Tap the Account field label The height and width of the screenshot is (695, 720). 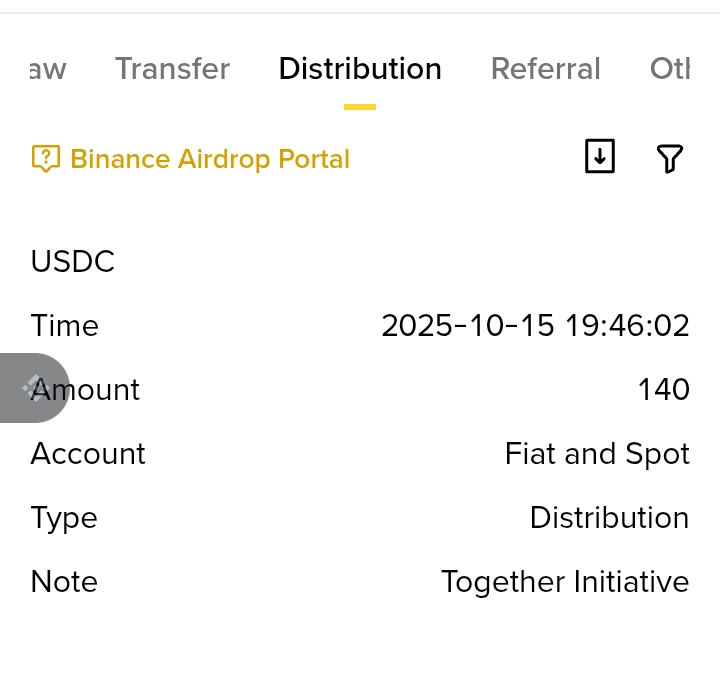click(x=88, y=454)
